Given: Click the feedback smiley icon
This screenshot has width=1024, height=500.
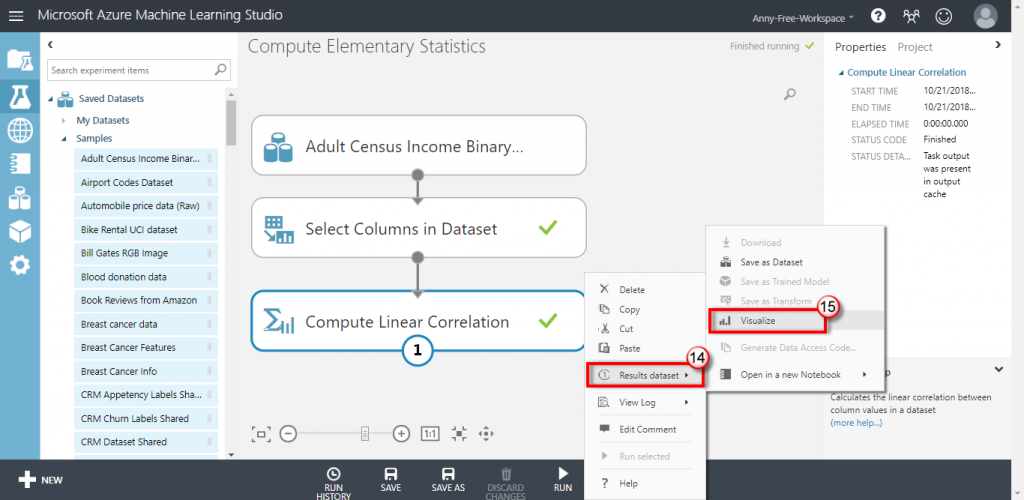Looking at the screenshot, I should (943, 16).
